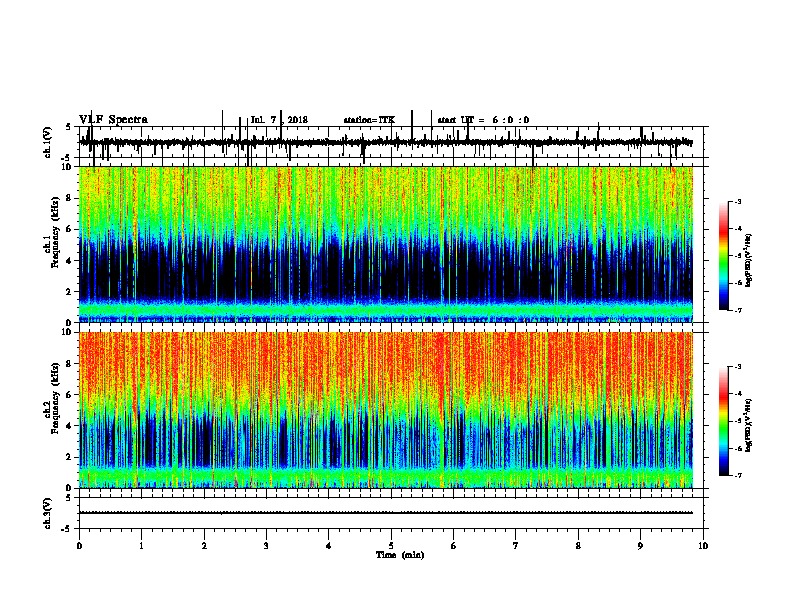Click the "ch.3(V)" axis label
The height and width of the screenshot is (612, 792).
click(x=48, y=513)
